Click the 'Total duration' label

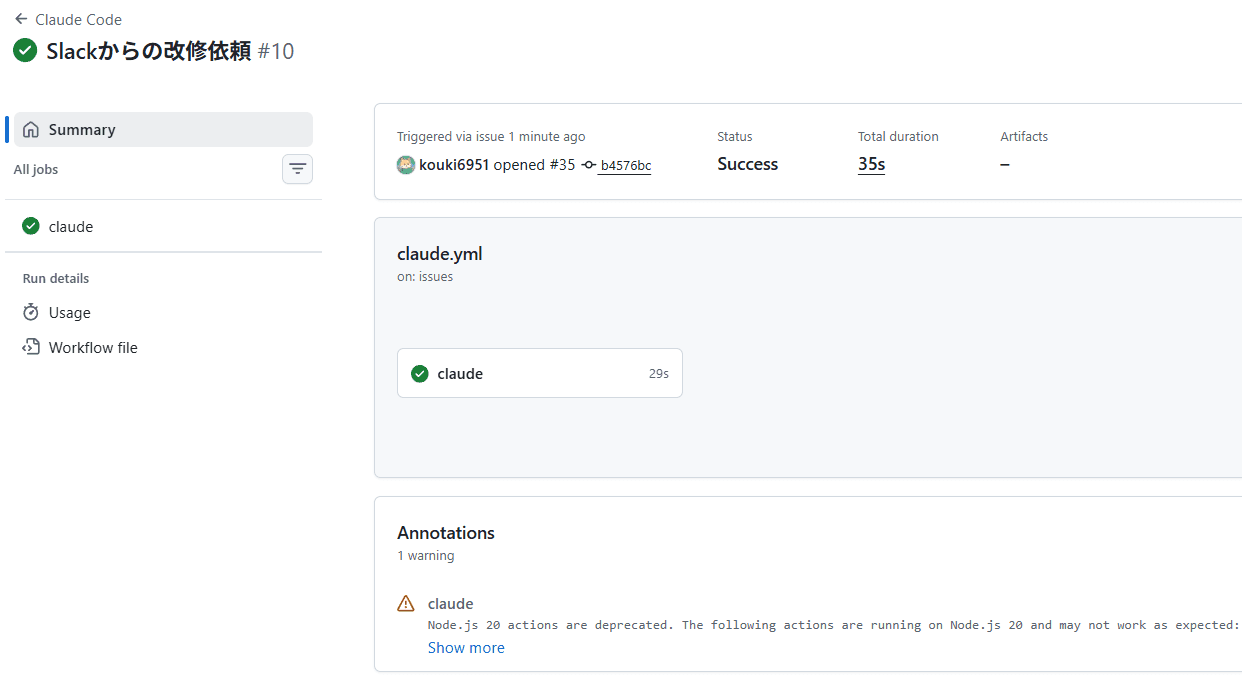click(x=898, y=136)
